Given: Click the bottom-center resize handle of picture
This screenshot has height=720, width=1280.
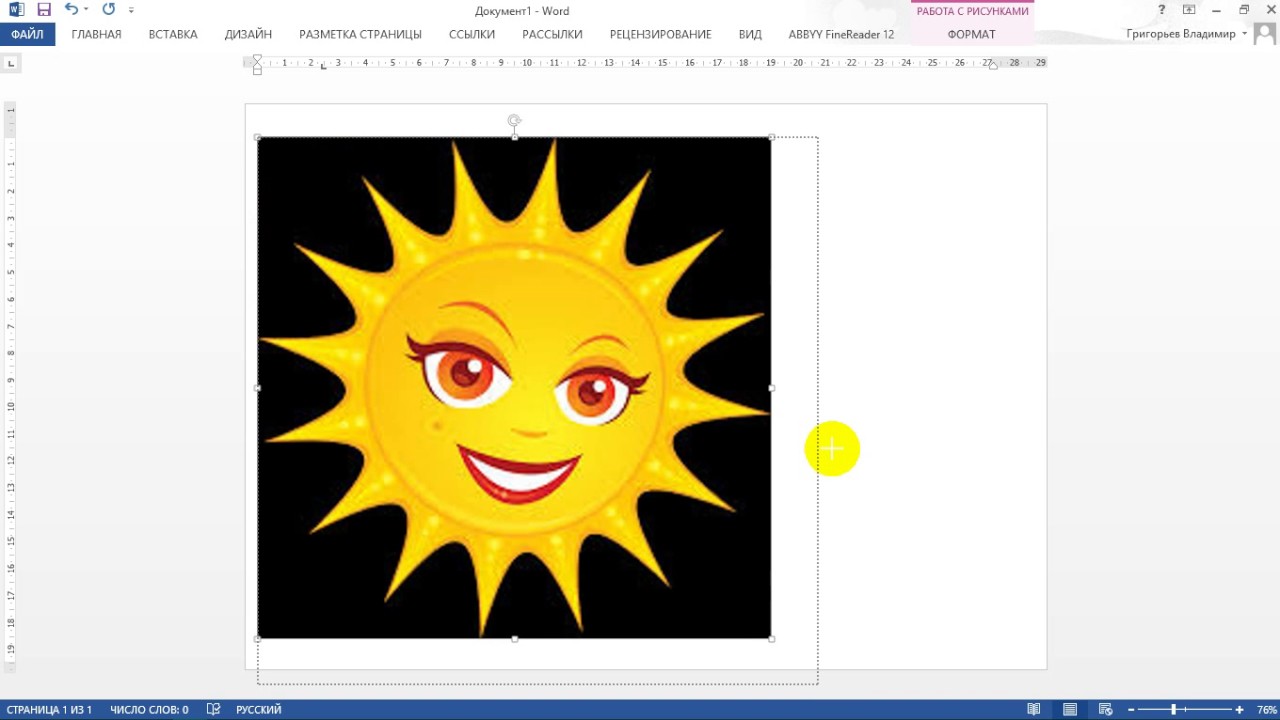Looking at the screenshot, I should pyautogui.click(x=514, y=638).
